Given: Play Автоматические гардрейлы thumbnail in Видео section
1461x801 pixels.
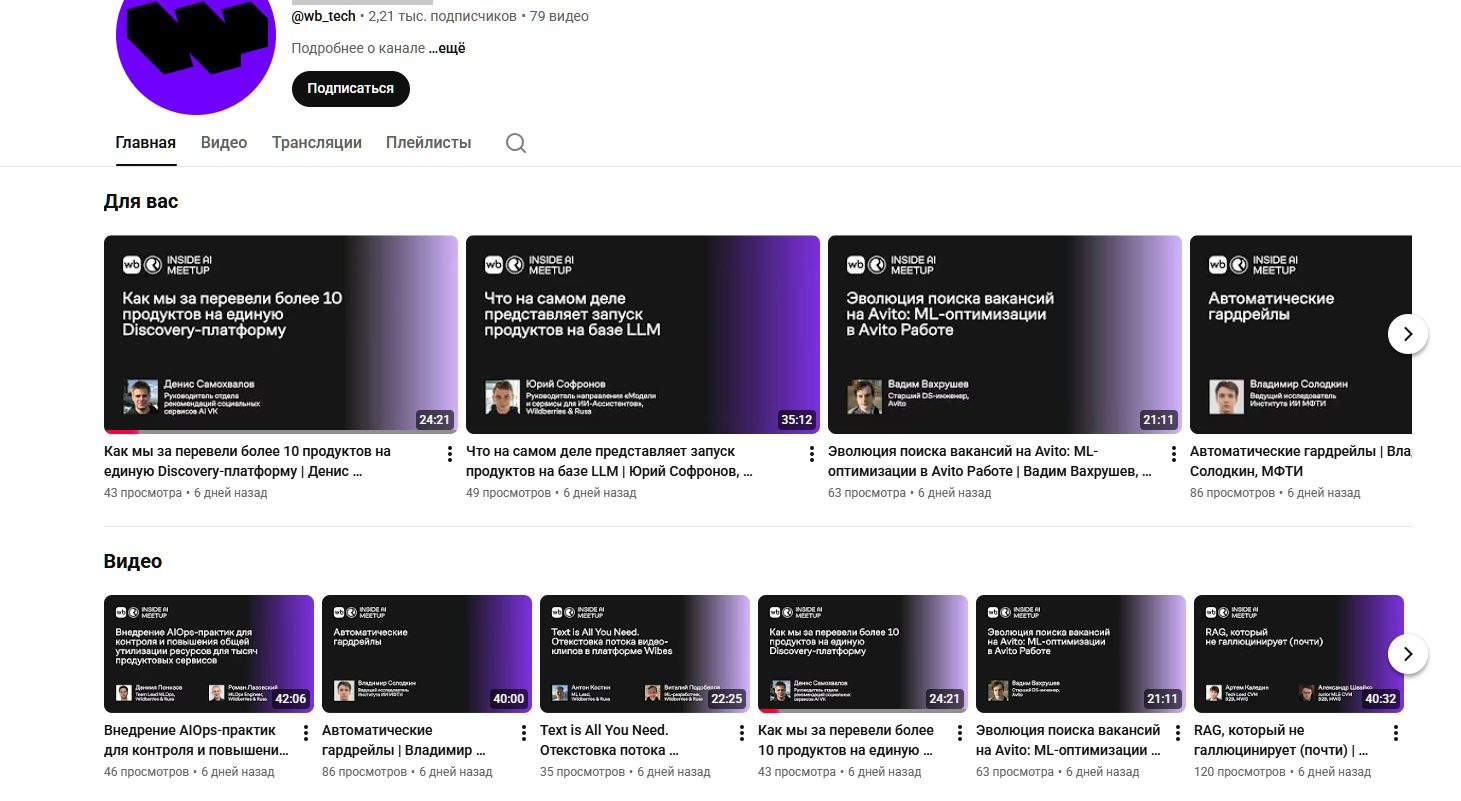Looking at the screenshot, I should pyautogui.click(x=427, y=654).
